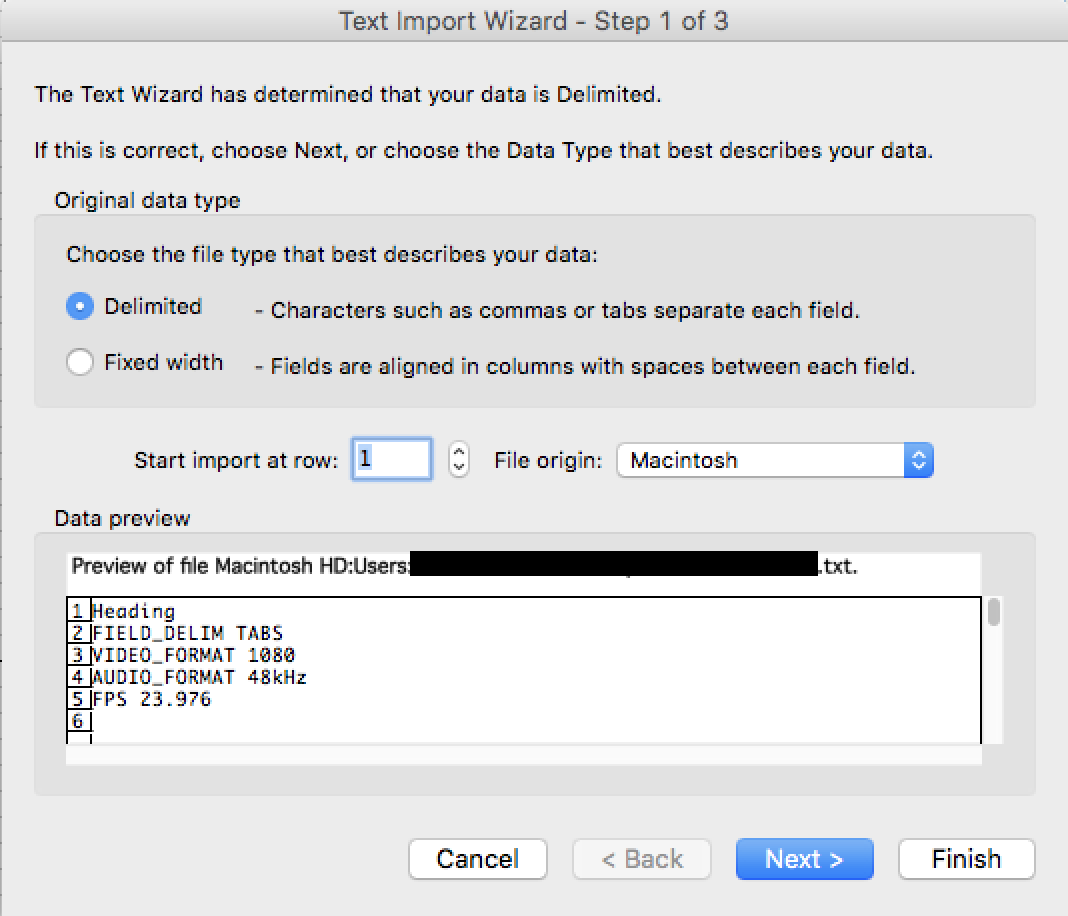The height and width of the screenshot is (916, 1068).
Task: Click the FPS 23.976 preview line
Action: (x=152, y=699)
